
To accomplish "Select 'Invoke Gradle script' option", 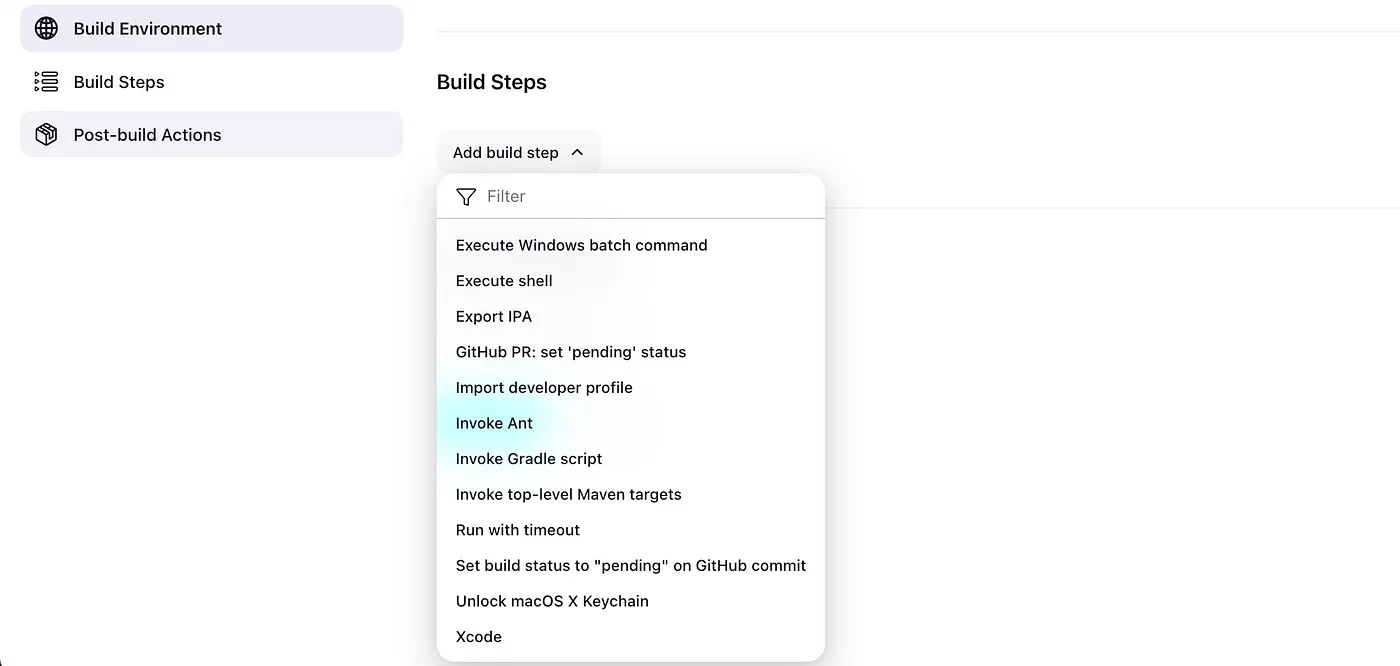I will pyautogui.click(x=528, y=458).
